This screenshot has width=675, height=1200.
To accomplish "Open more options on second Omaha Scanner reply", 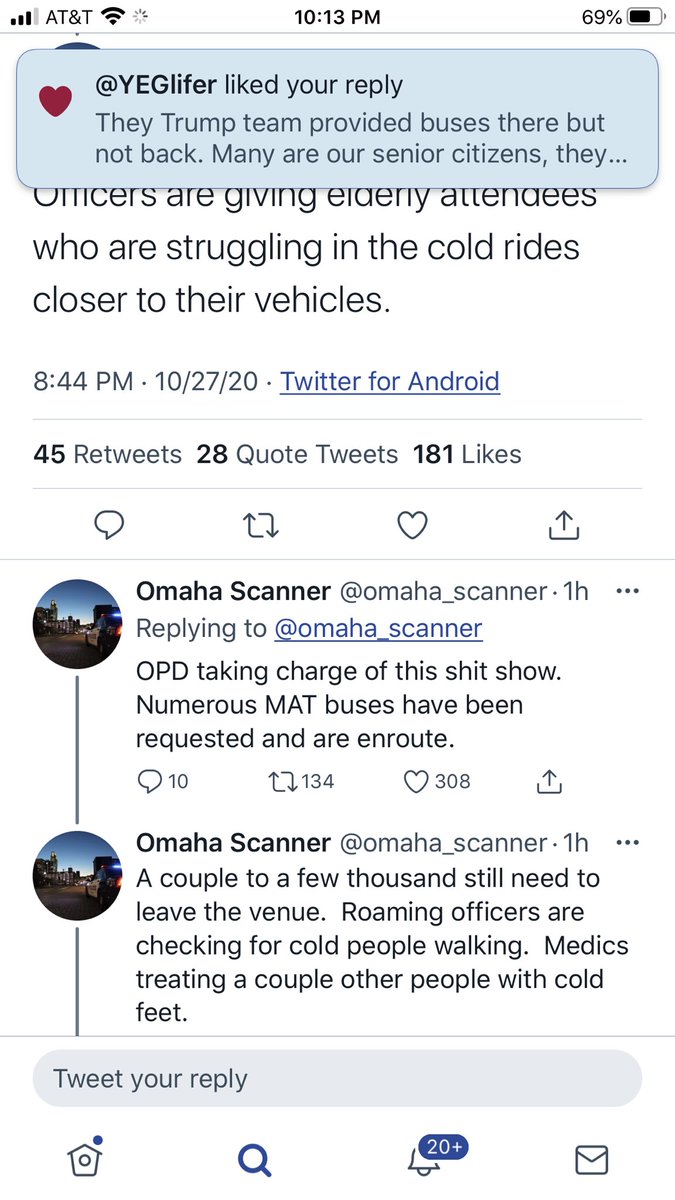I will tap(626, 842).
